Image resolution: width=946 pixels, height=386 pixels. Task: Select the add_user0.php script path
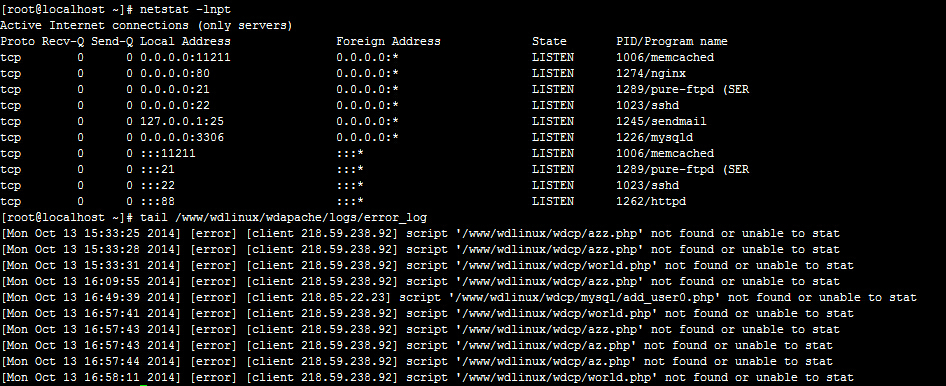click(586, 297)
